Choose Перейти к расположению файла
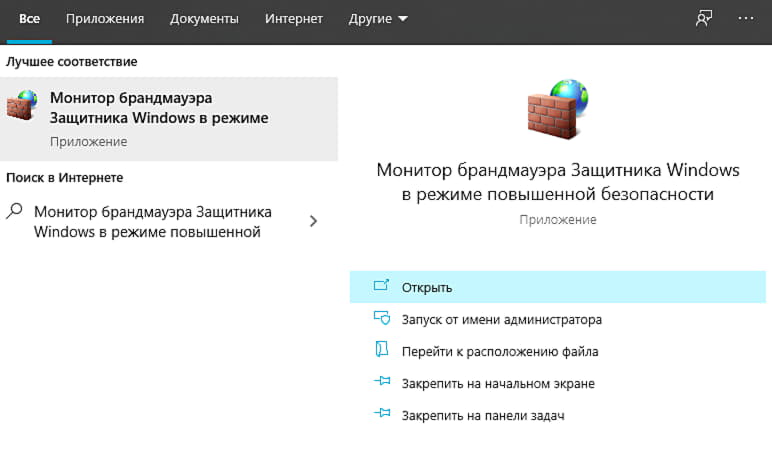The width and height of the screenshot is (772, 454). (x=500, y=352)
